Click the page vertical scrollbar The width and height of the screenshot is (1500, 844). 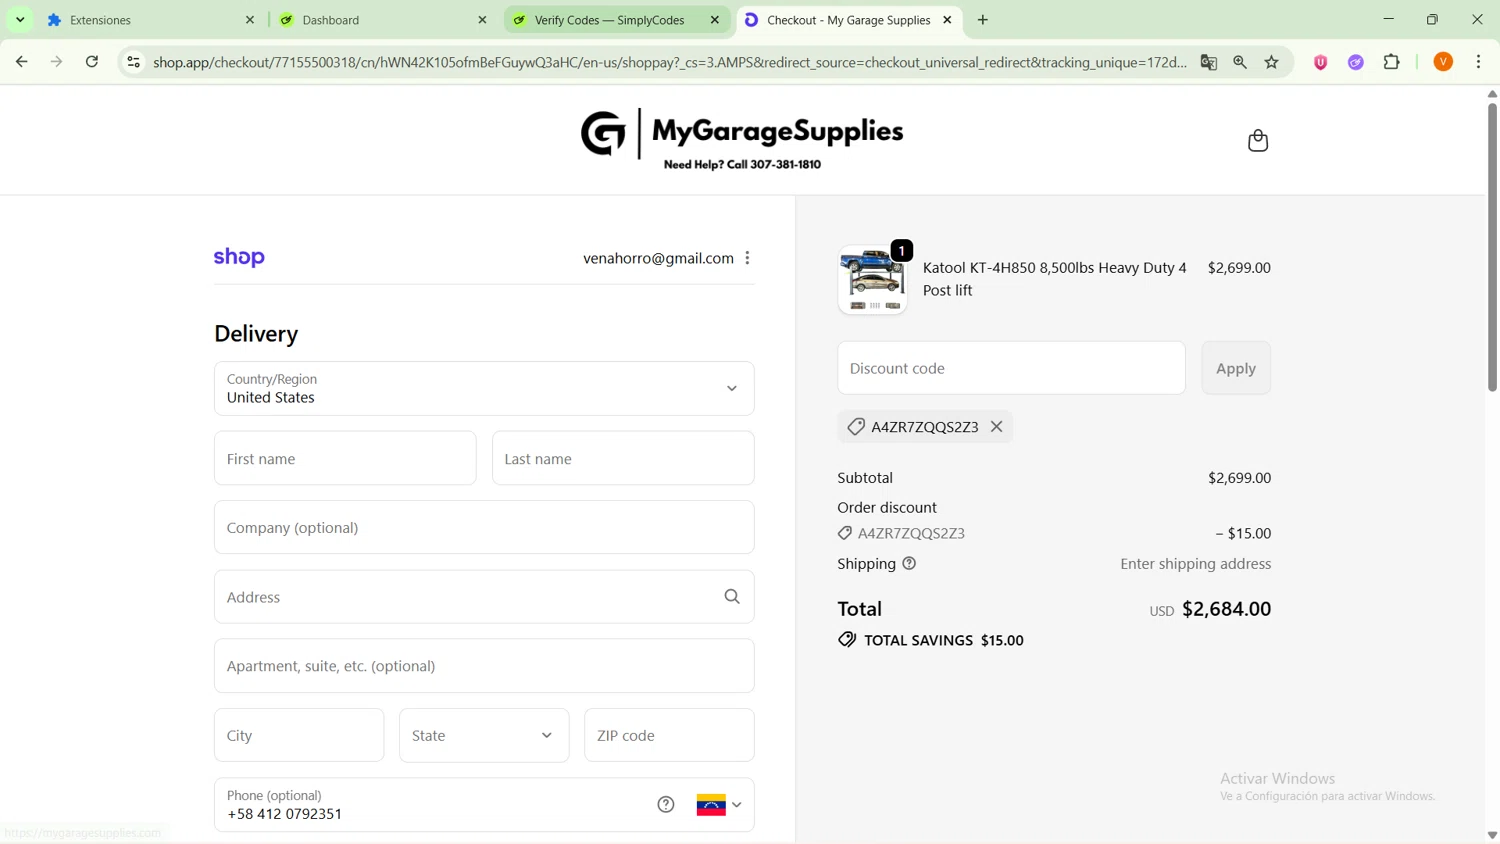(1492, 246)
